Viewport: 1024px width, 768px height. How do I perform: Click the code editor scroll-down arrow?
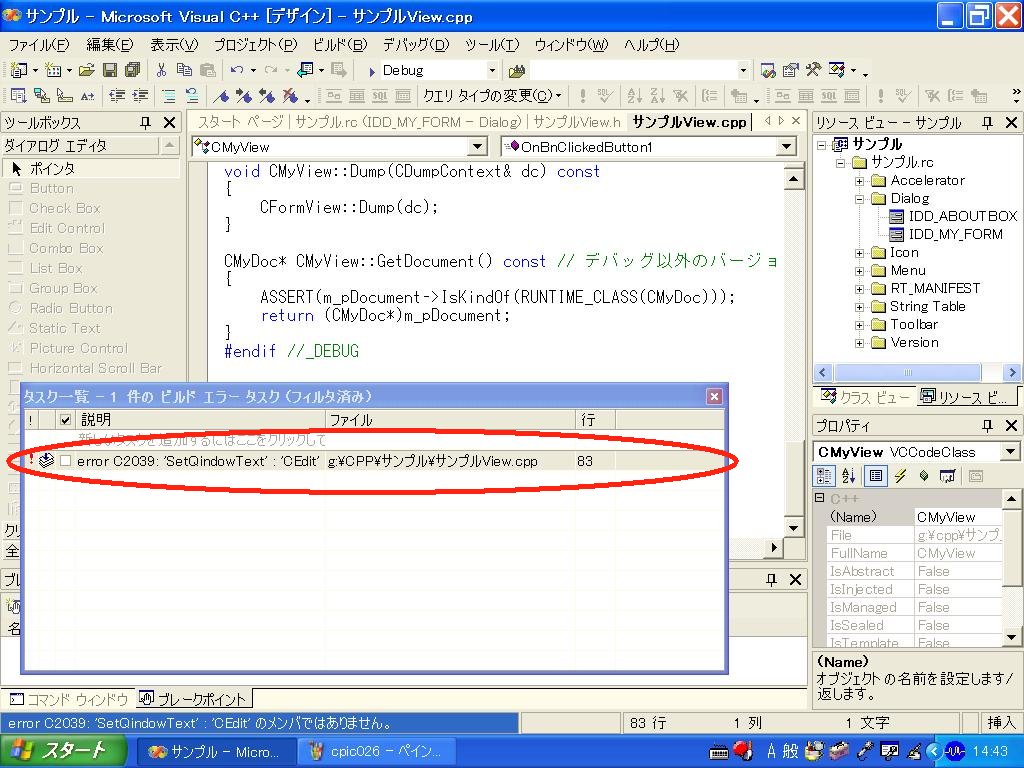[x=793, y=528]
